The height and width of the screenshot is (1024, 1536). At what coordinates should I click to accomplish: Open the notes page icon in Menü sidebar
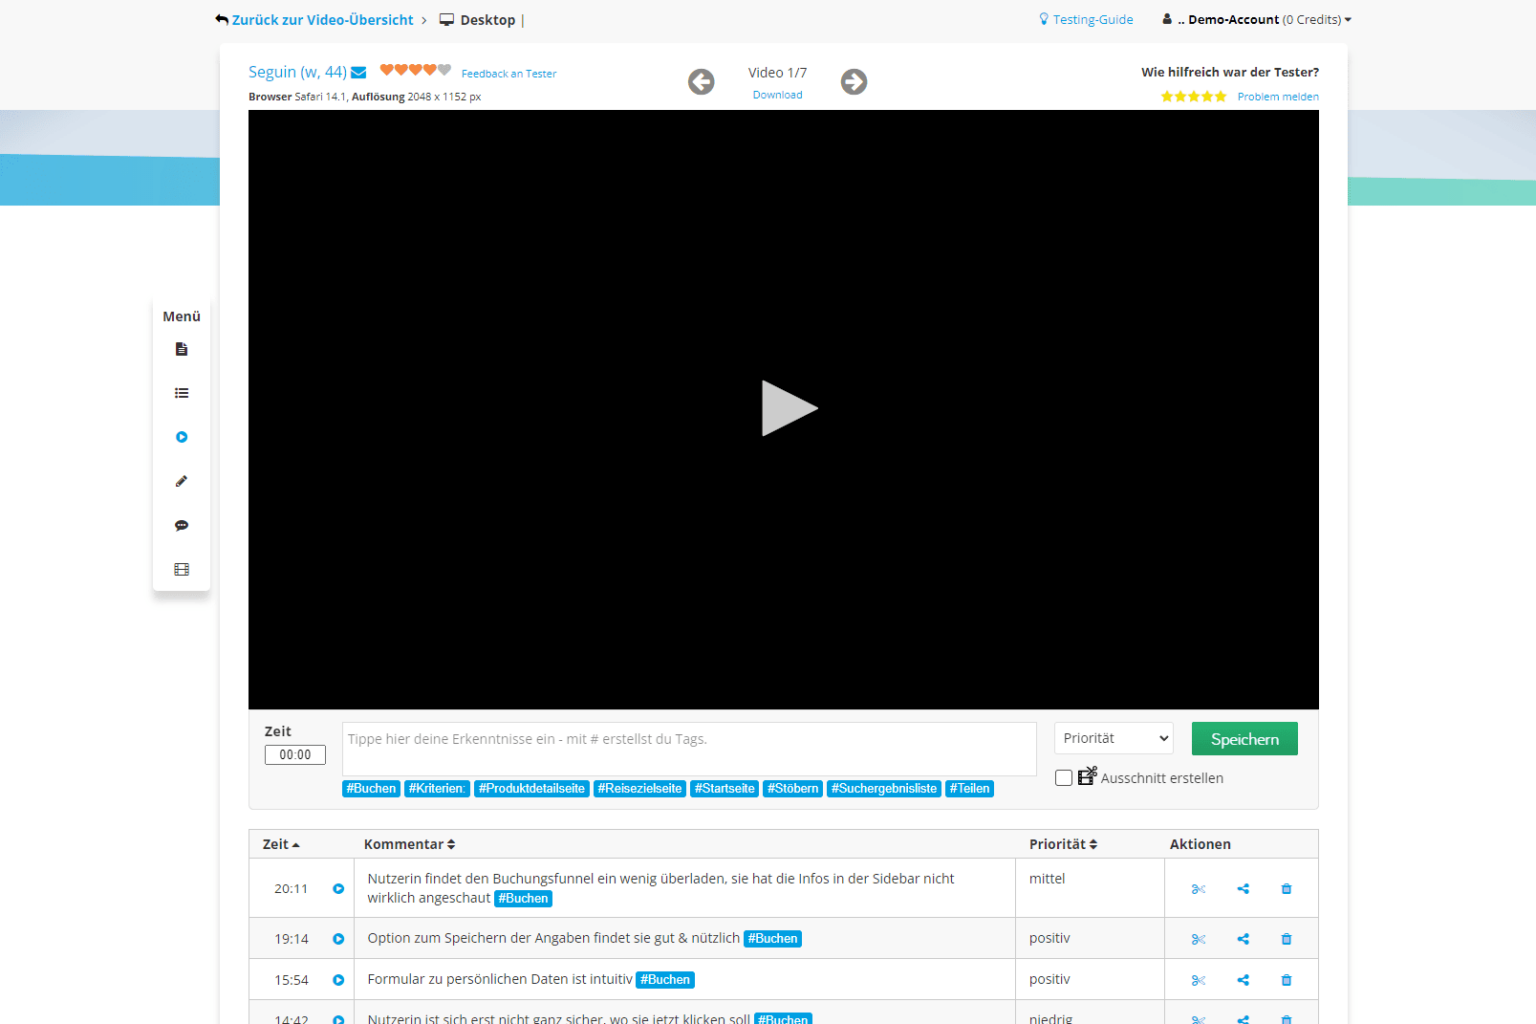tap(181, 349)
